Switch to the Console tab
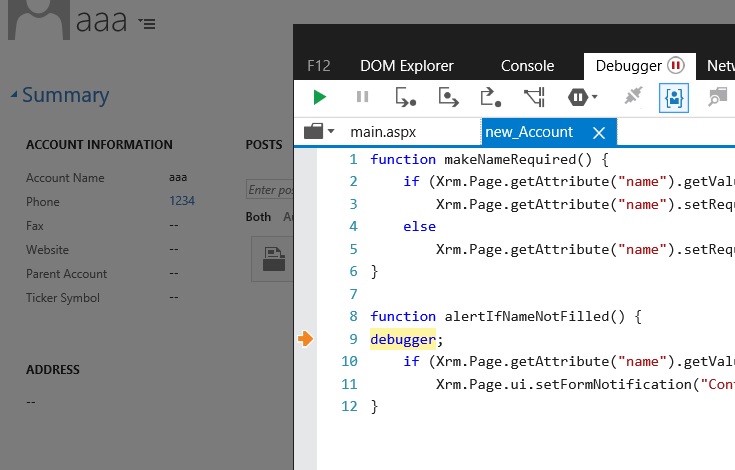Viewport: 735px width, 470px height. [x=527, y=66]
